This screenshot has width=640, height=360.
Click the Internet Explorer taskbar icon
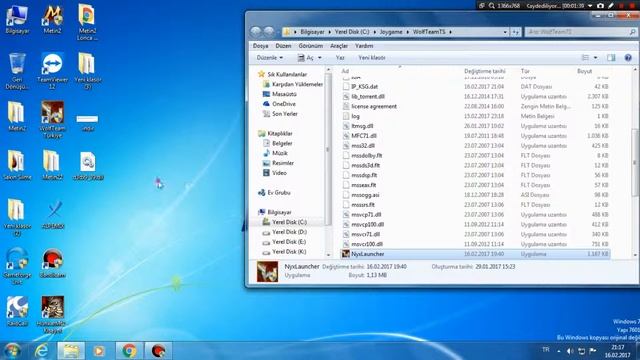tap(41, 351)
